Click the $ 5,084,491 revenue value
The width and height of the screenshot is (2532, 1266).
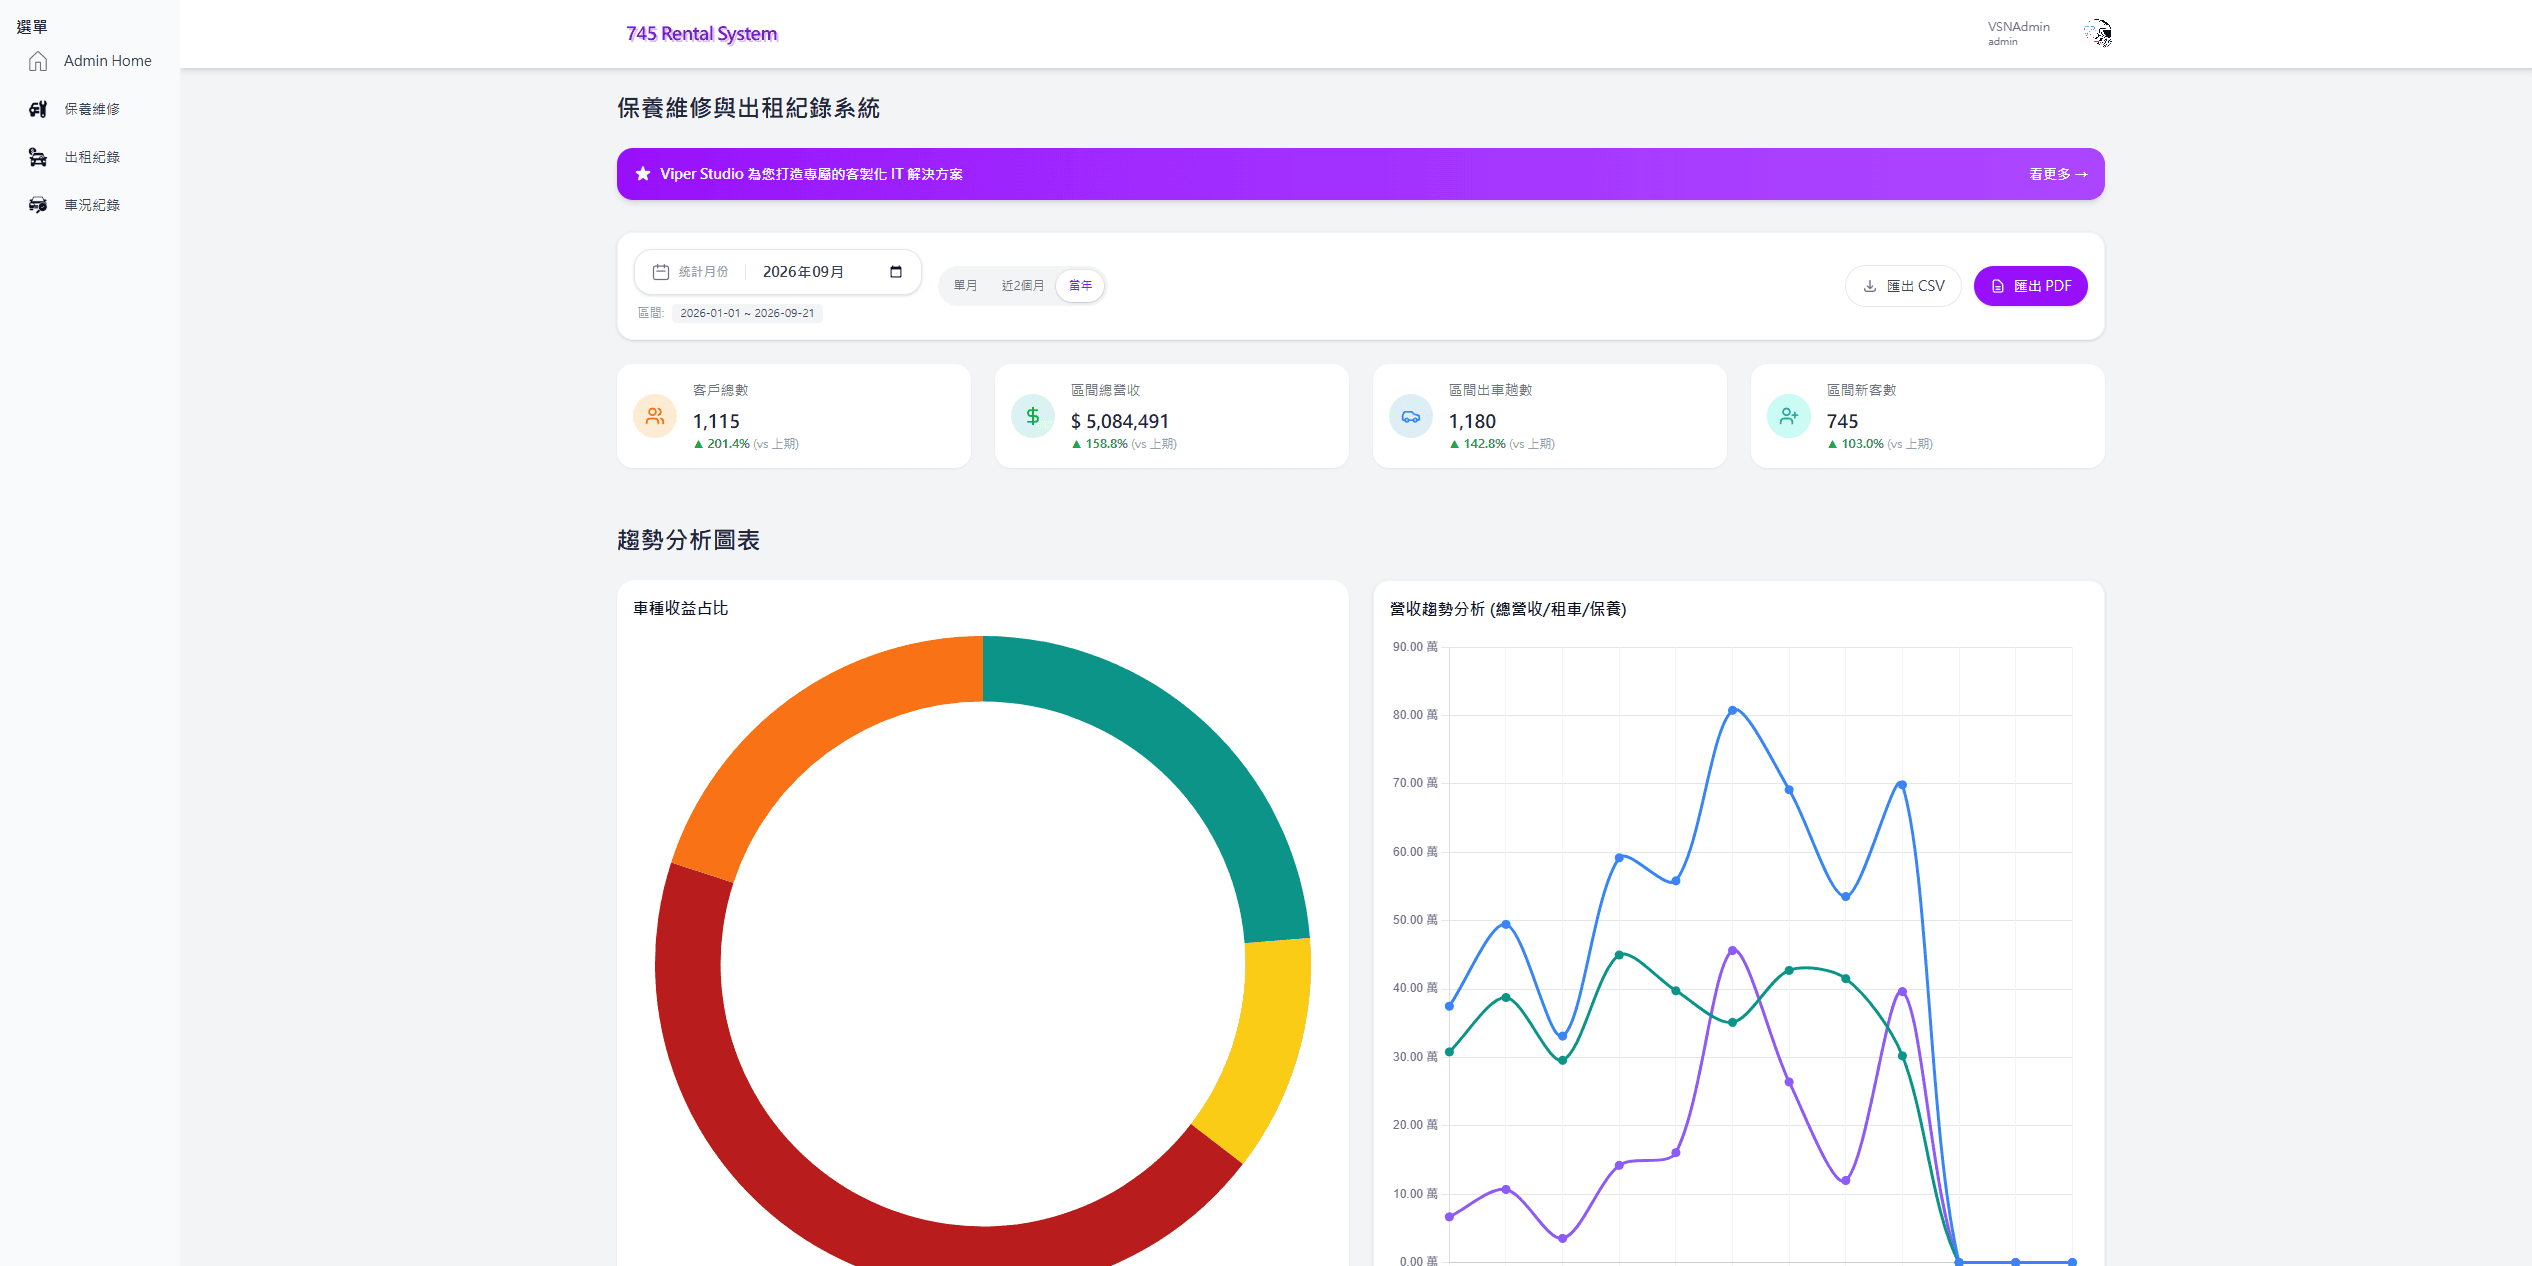point(1120,421)
